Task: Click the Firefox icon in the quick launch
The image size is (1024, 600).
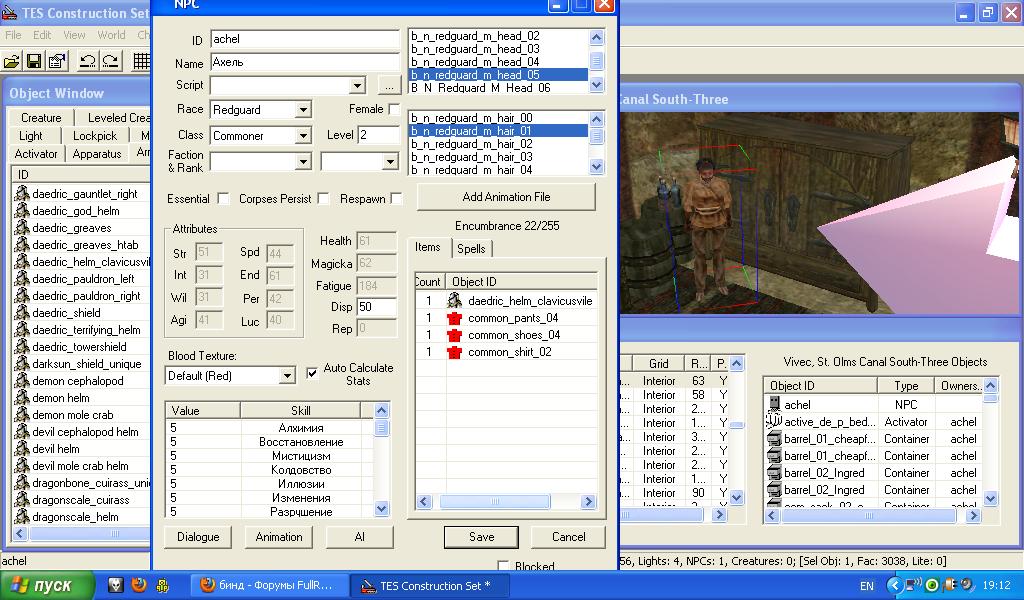Action: [140, 585]
